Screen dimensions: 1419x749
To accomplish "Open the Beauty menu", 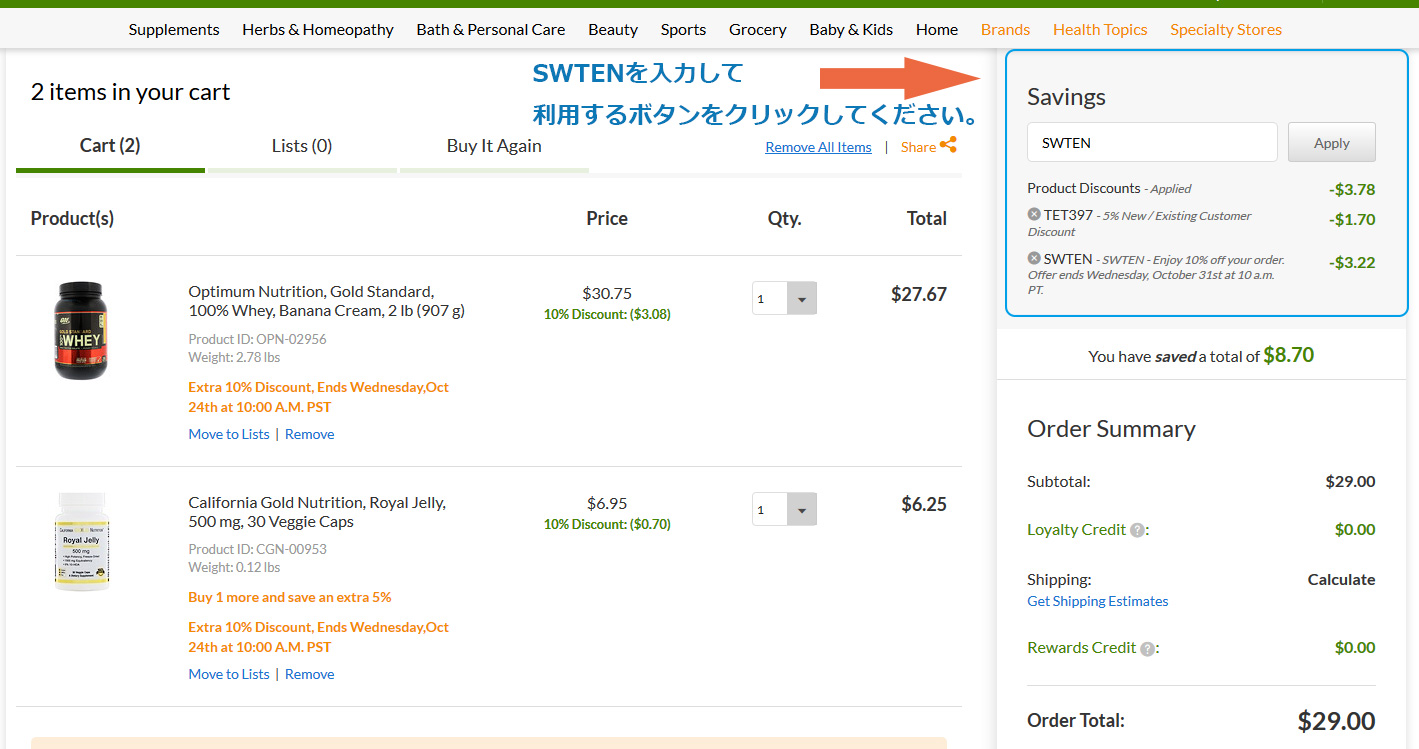I will [x=613, y=29].
